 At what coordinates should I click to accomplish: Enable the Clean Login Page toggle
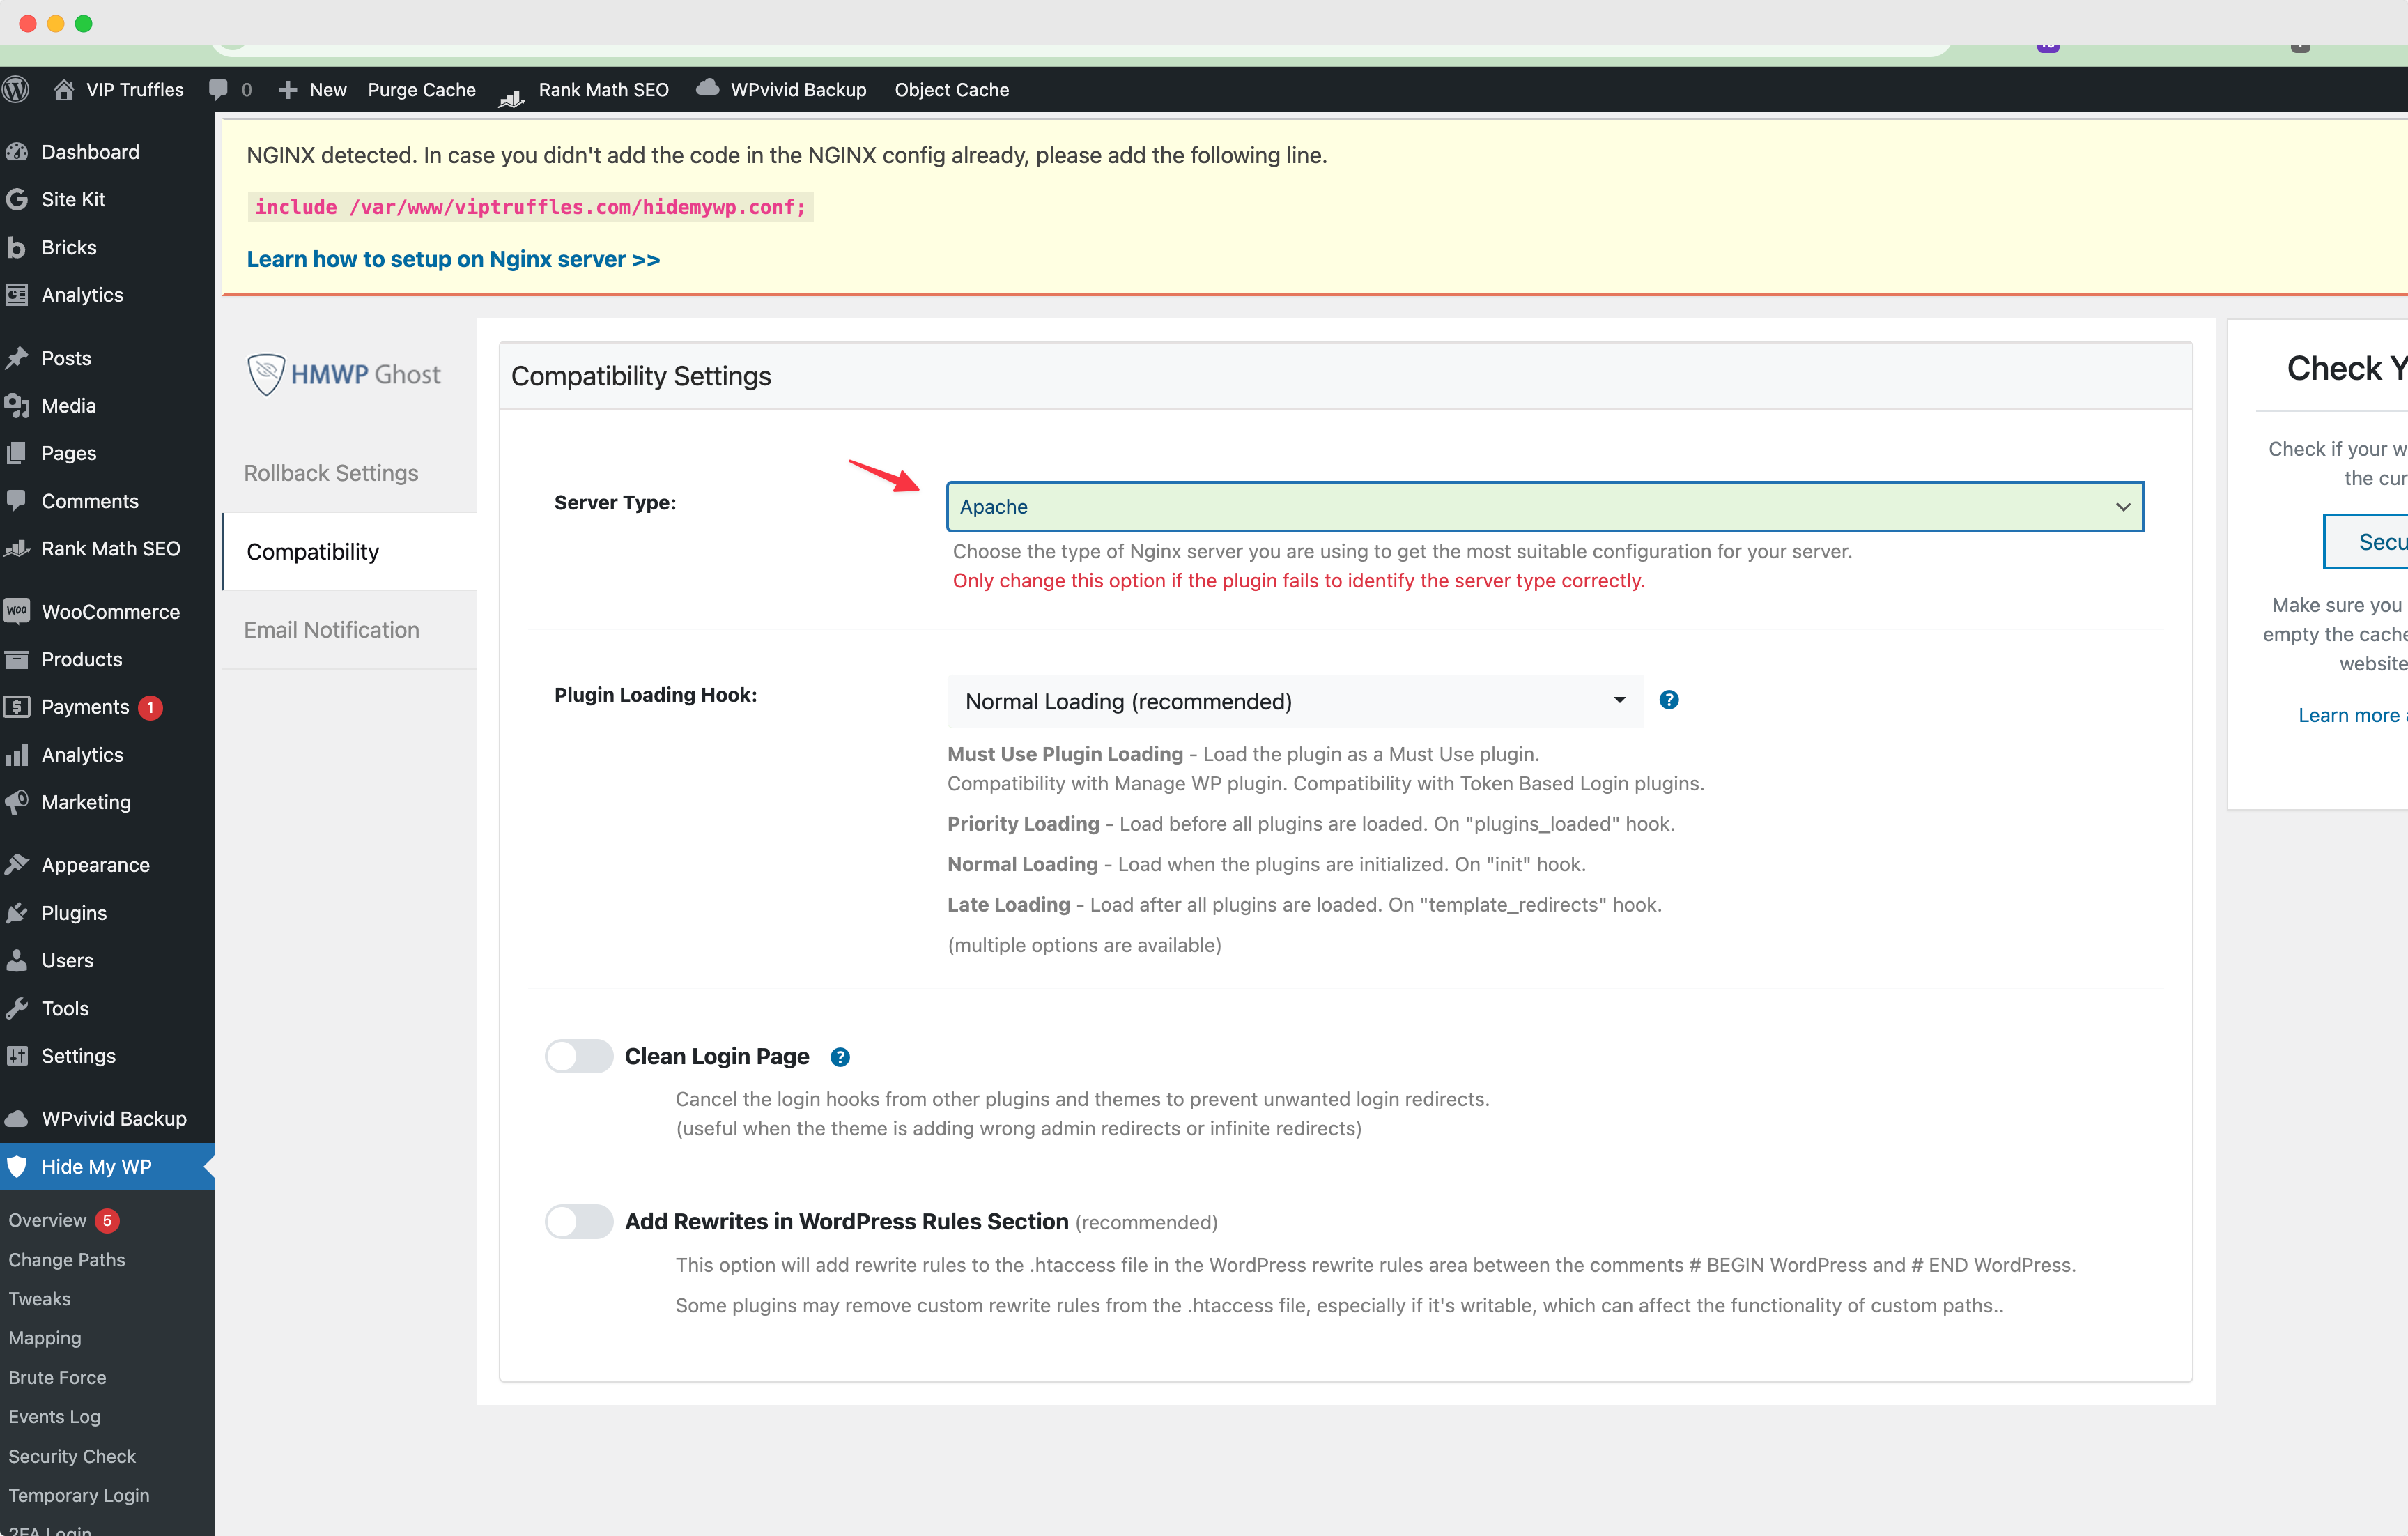click(x=578, y=1056)
